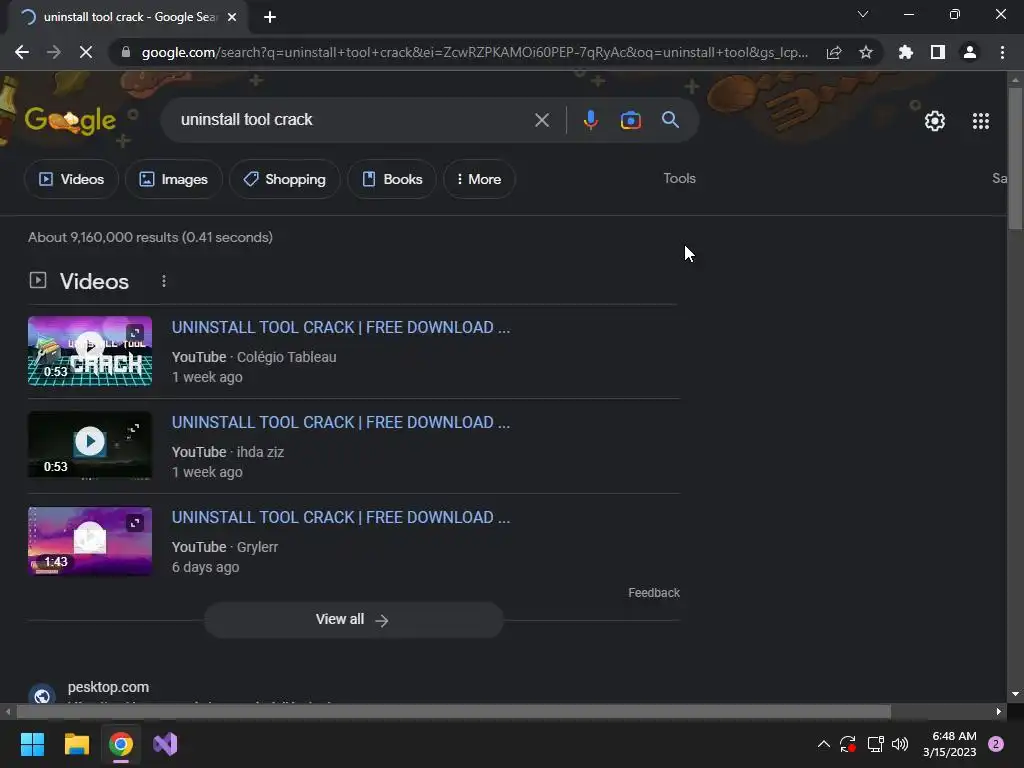This screenshot has height=768, width=1024.
Task: Edit the 'uninstall tool crack' search field
Action: tap(353, 120)
